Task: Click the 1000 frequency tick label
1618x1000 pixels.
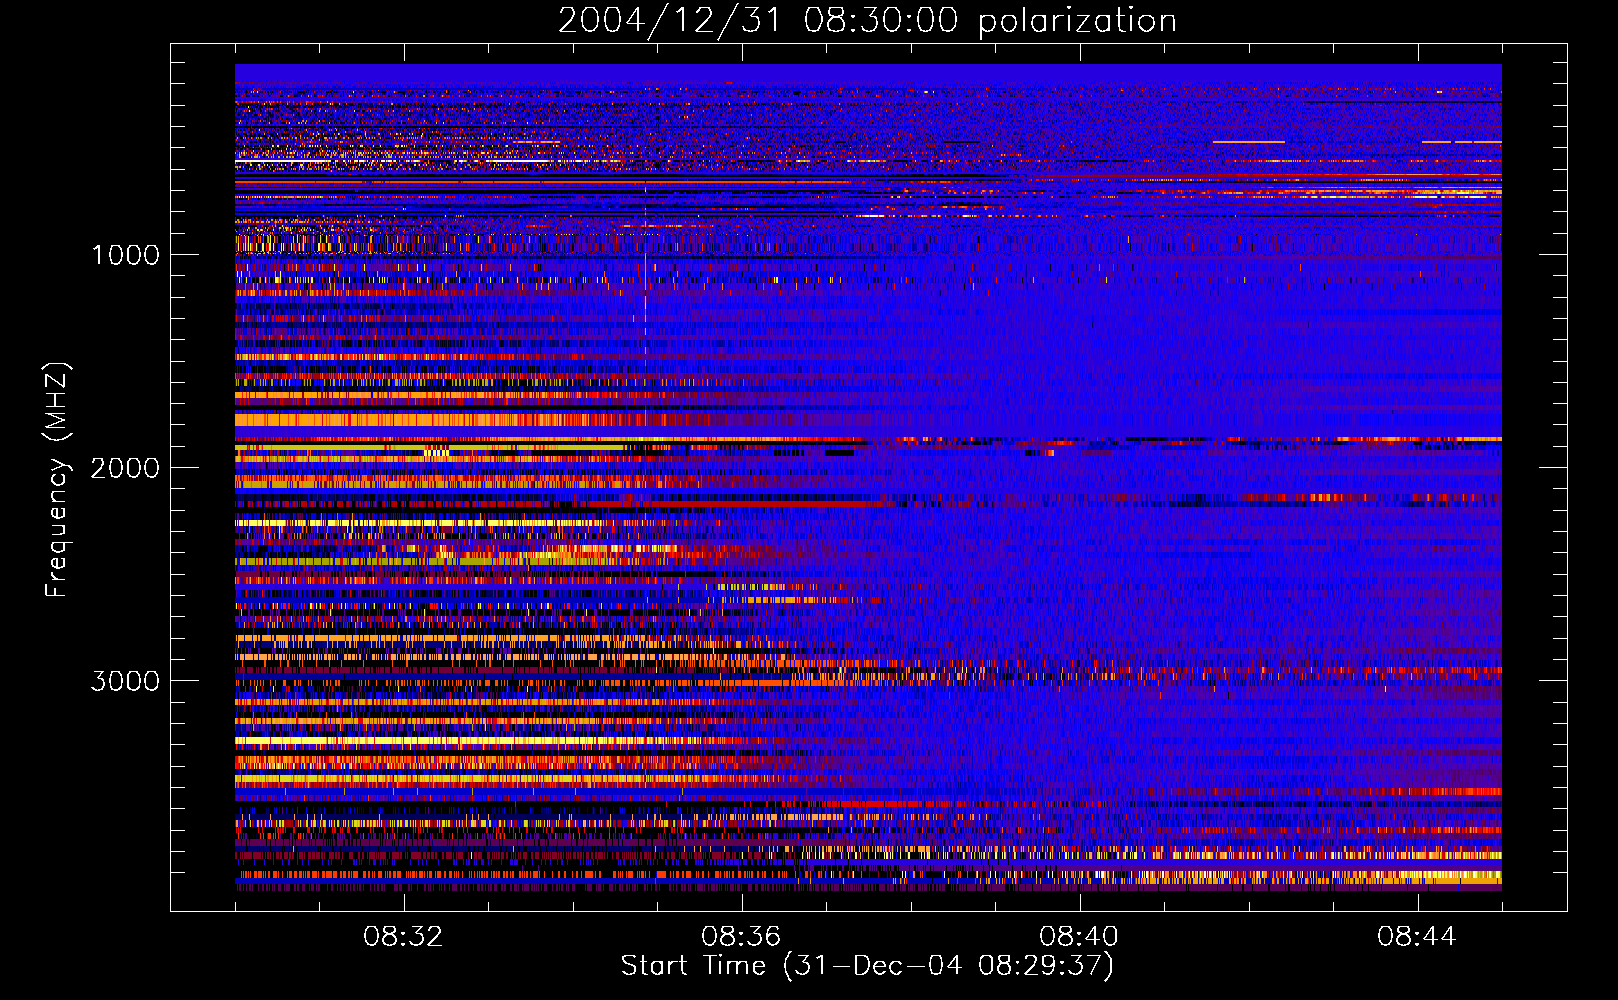Action: 125,255
